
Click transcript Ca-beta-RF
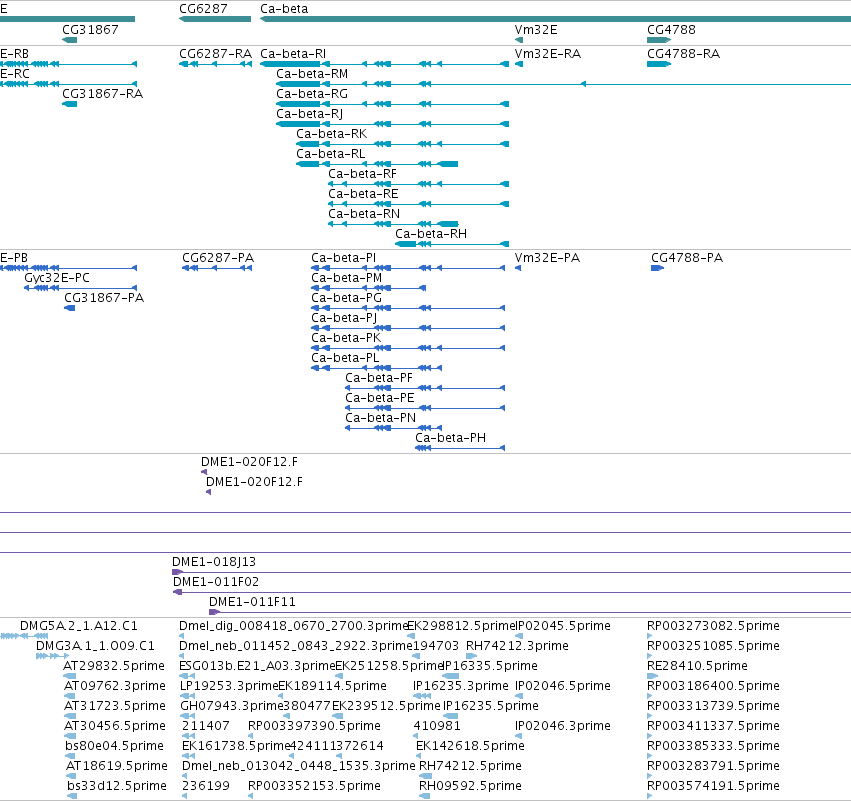[363, 174]
